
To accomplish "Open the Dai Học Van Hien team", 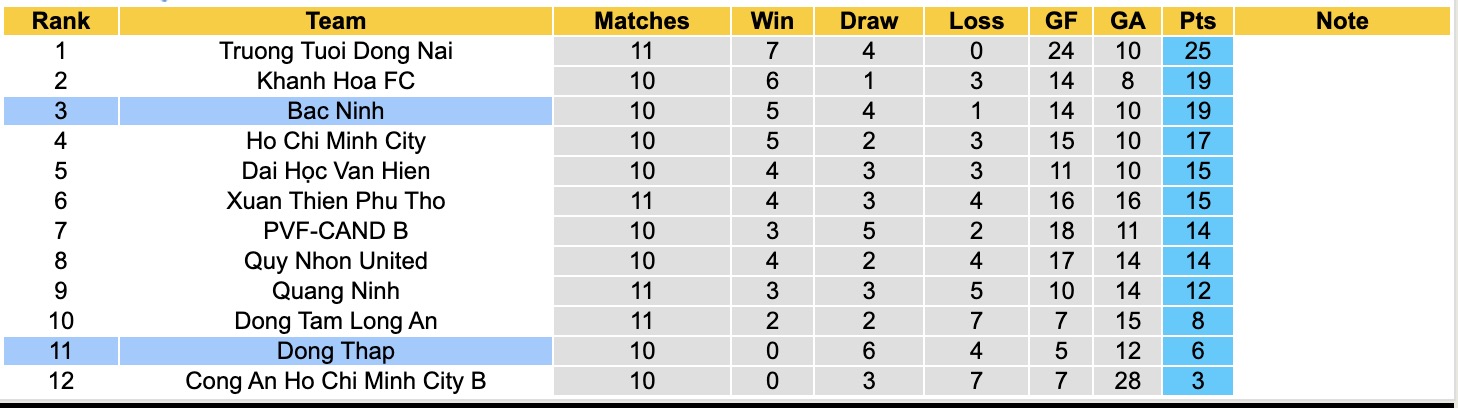I will (336, 171).
